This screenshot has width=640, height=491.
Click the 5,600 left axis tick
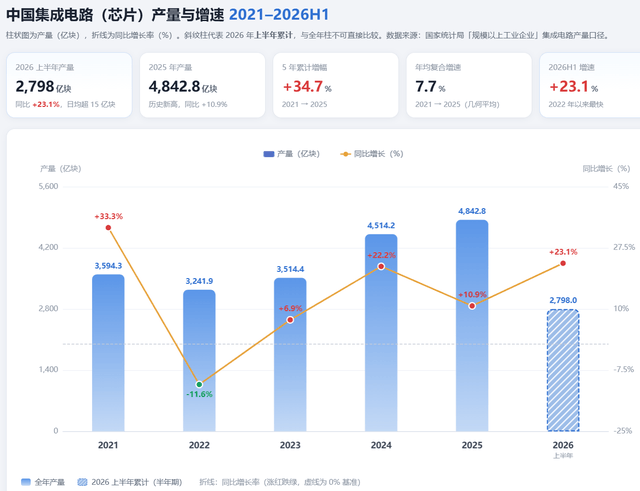(x=48, y=186)
